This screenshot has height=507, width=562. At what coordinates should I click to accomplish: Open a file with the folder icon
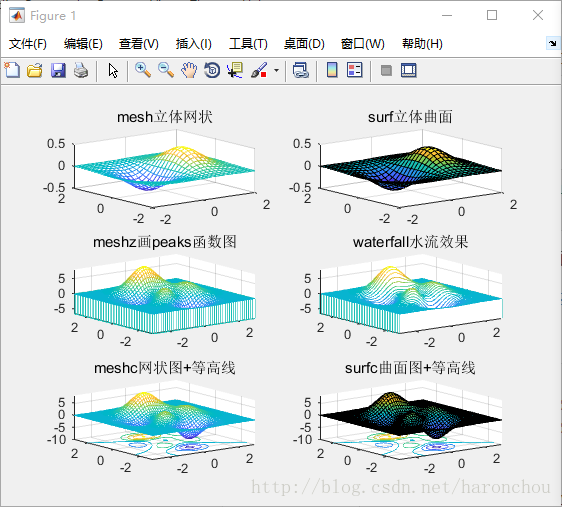point(35,70)
